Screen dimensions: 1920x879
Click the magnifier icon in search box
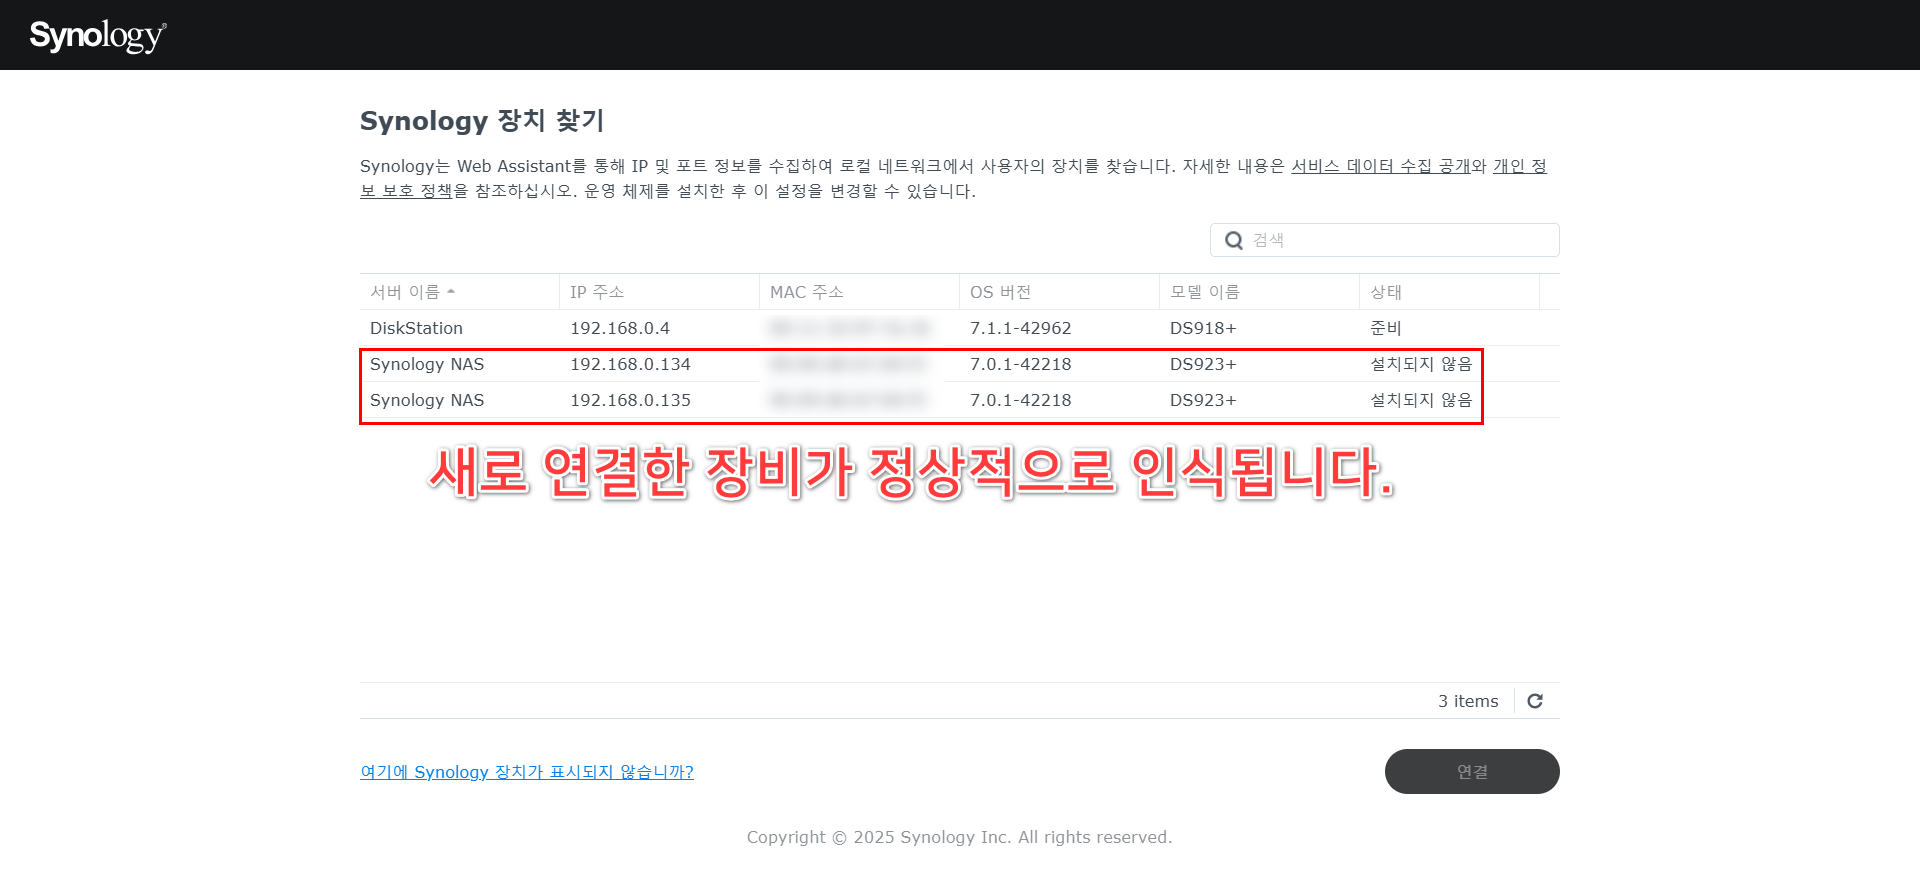point(1234,240)
